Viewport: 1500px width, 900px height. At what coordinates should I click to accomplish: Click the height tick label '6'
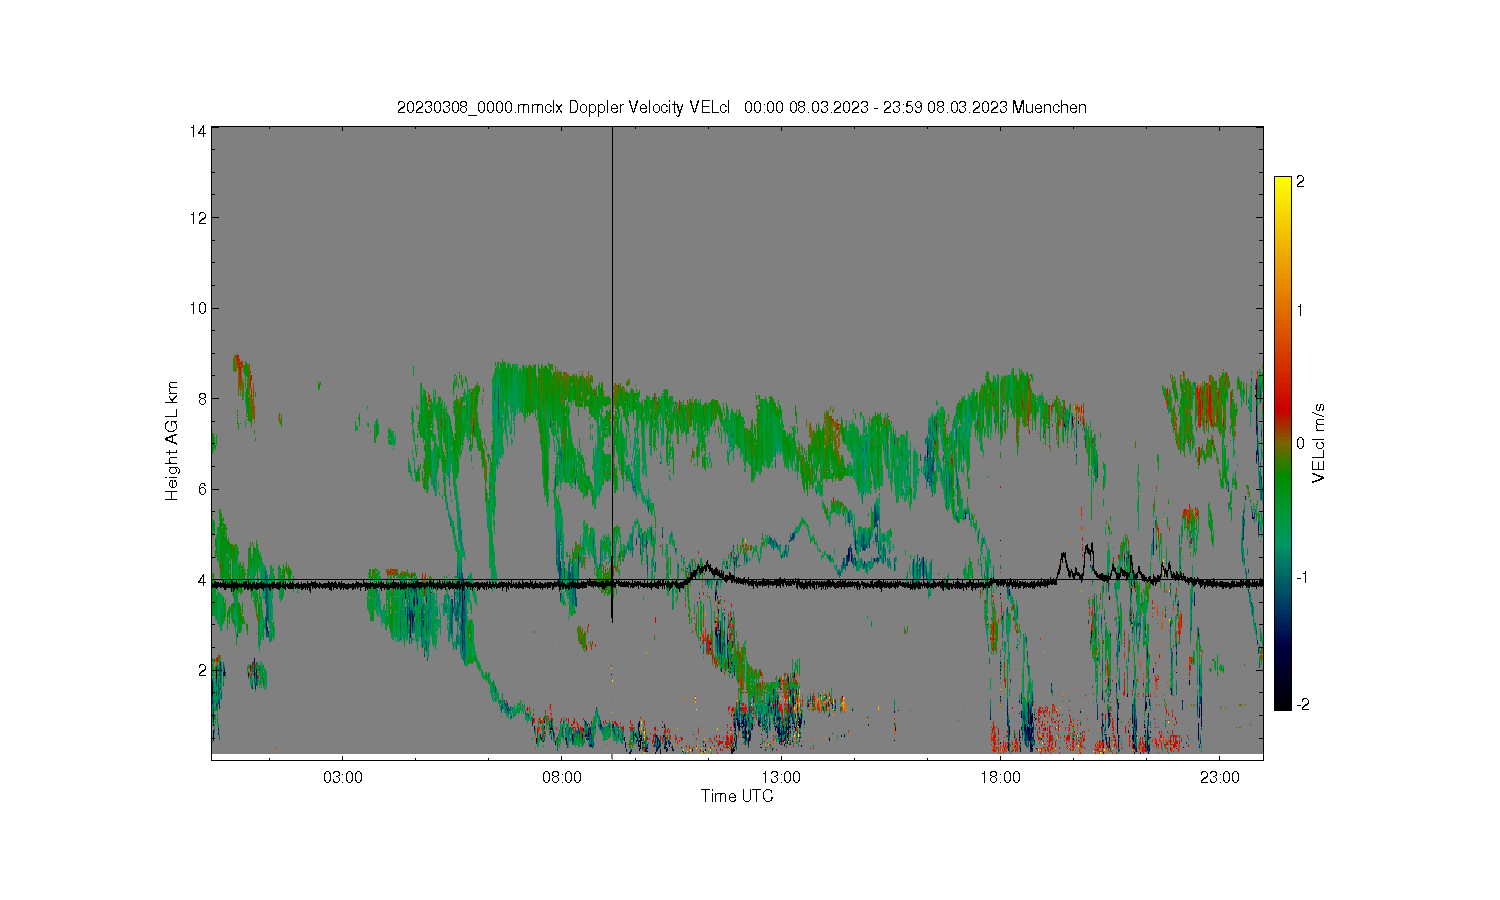[203, 489]
